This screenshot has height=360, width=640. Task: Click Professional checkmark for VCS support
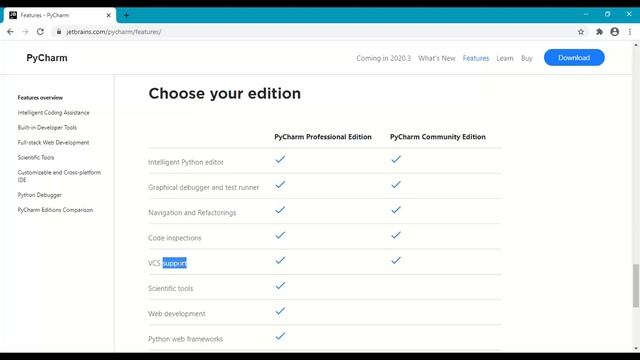click(x=280, y=260)
